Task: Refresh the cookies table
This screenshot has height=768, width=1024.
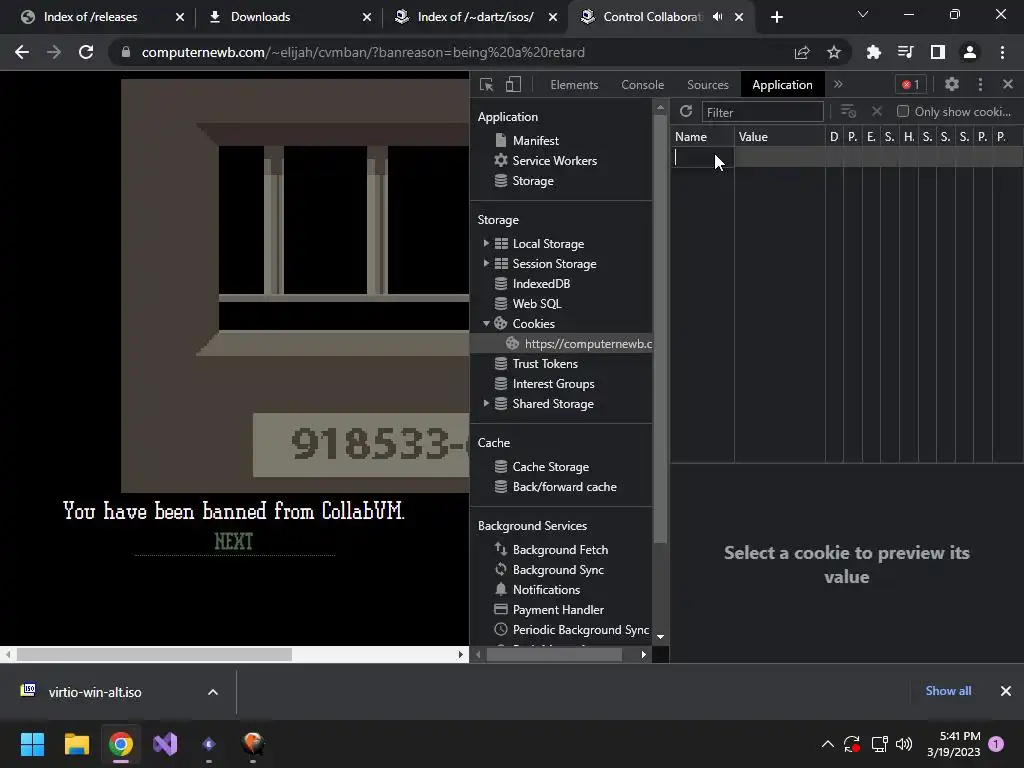Action: pyautogui.click(x=686, y=112)
